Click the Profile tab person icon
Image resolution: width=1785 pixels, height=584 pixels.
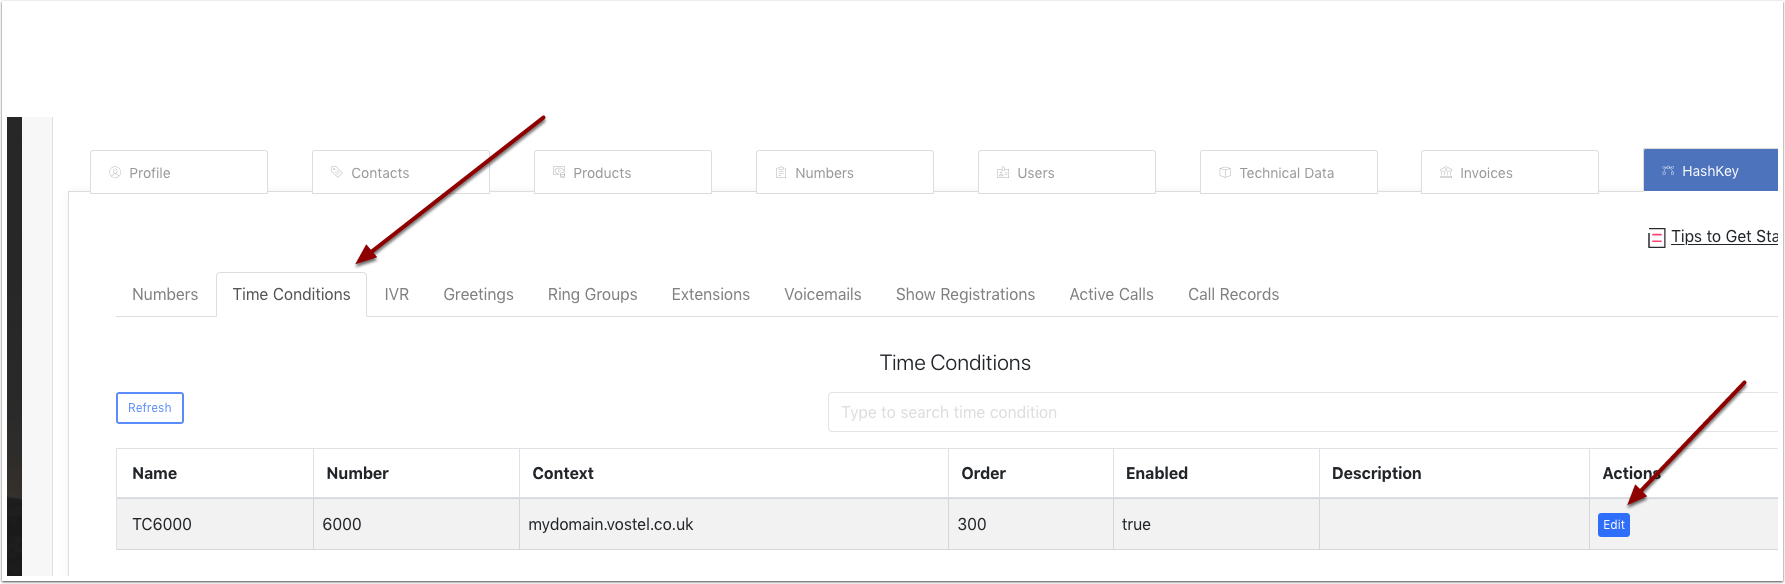(x=115, y=172)
